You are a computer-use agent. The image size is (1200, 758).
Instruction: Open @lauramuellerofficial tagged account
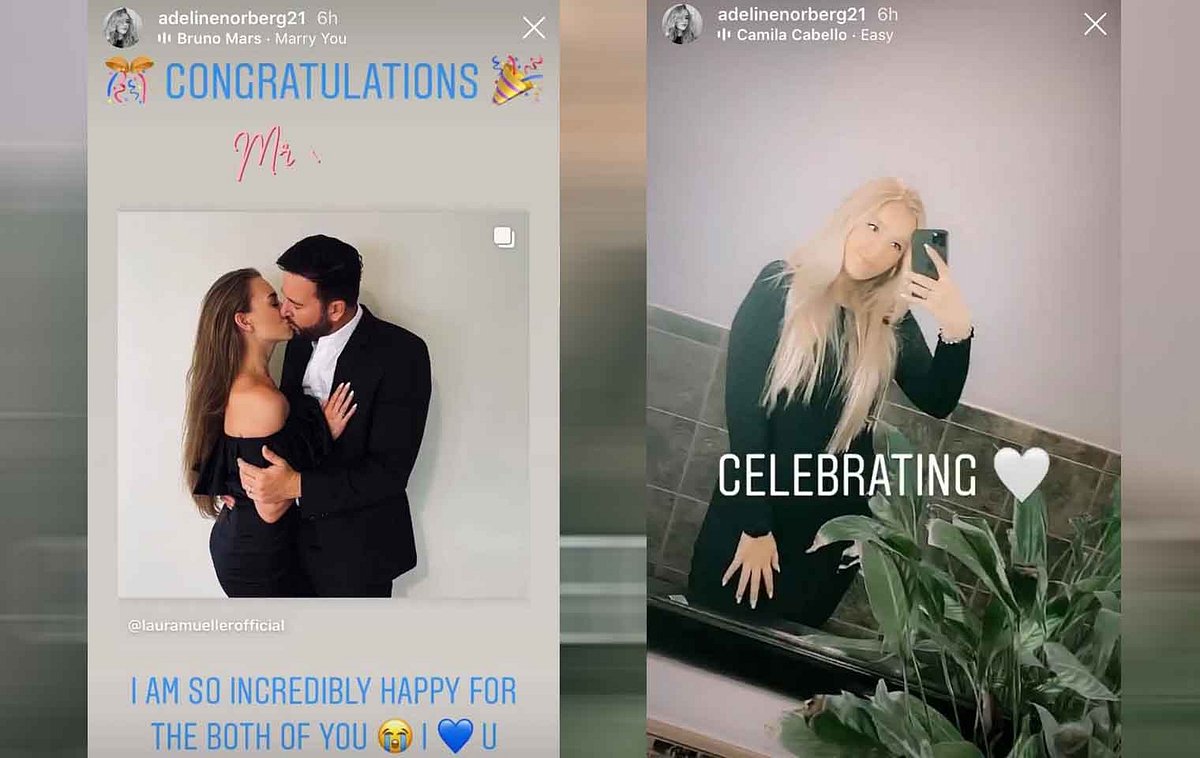[206, 625]
